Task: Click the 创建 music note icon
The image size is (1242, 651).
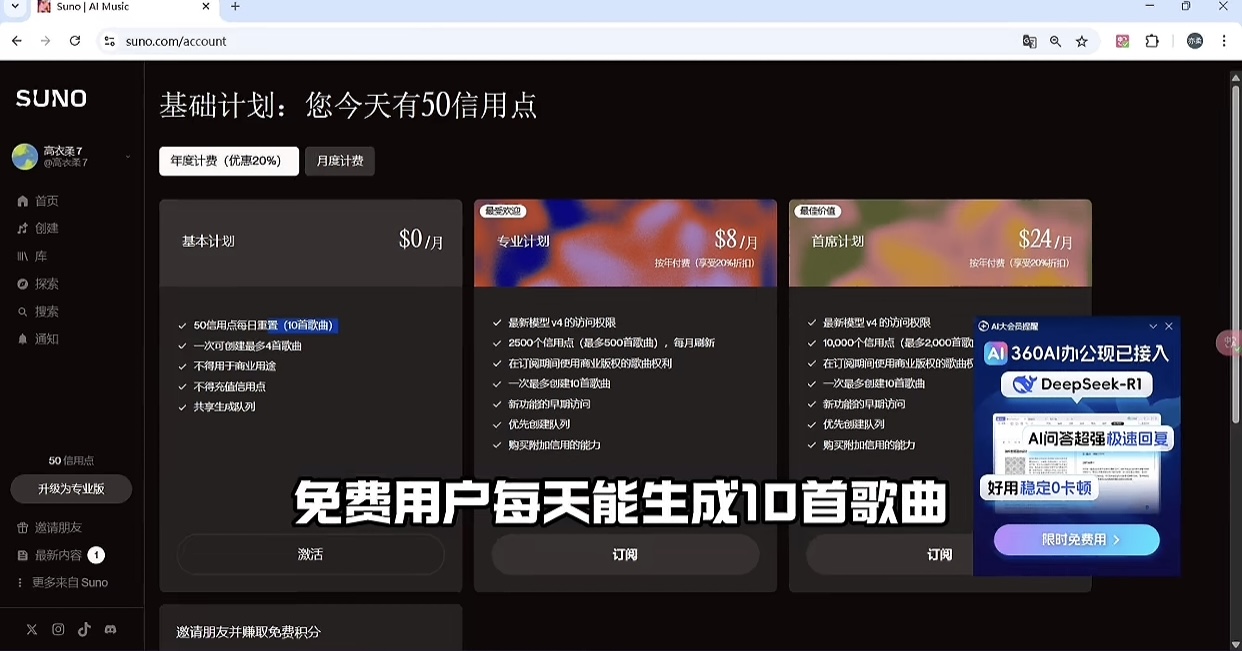Action: [x=23, y=228]
